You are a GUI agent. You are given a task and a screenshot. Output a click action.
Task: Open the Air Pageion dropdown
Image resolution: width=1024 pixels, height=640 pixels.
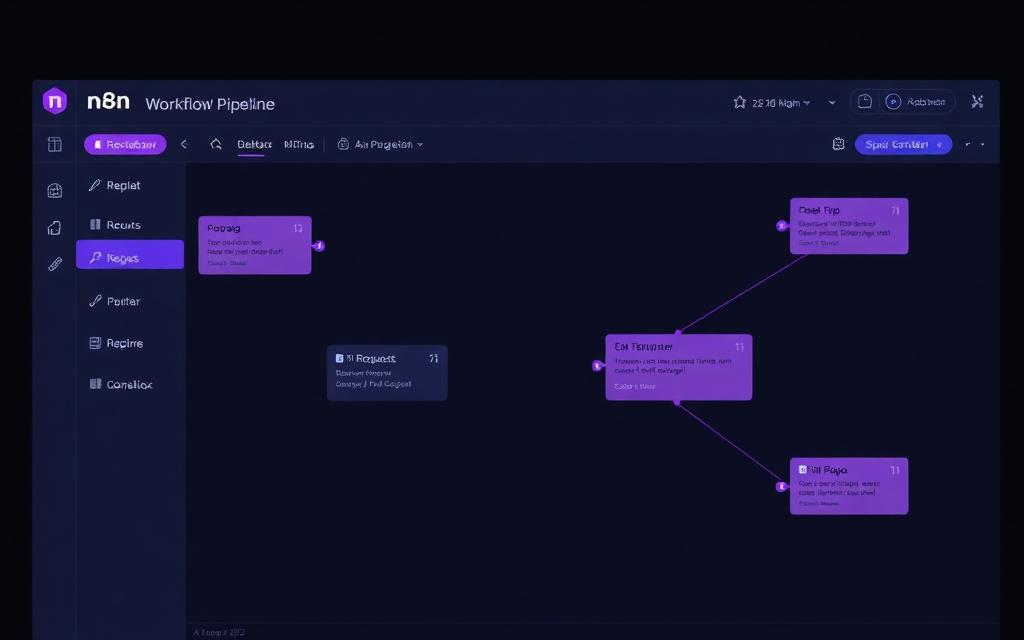(x=381, y=144)
